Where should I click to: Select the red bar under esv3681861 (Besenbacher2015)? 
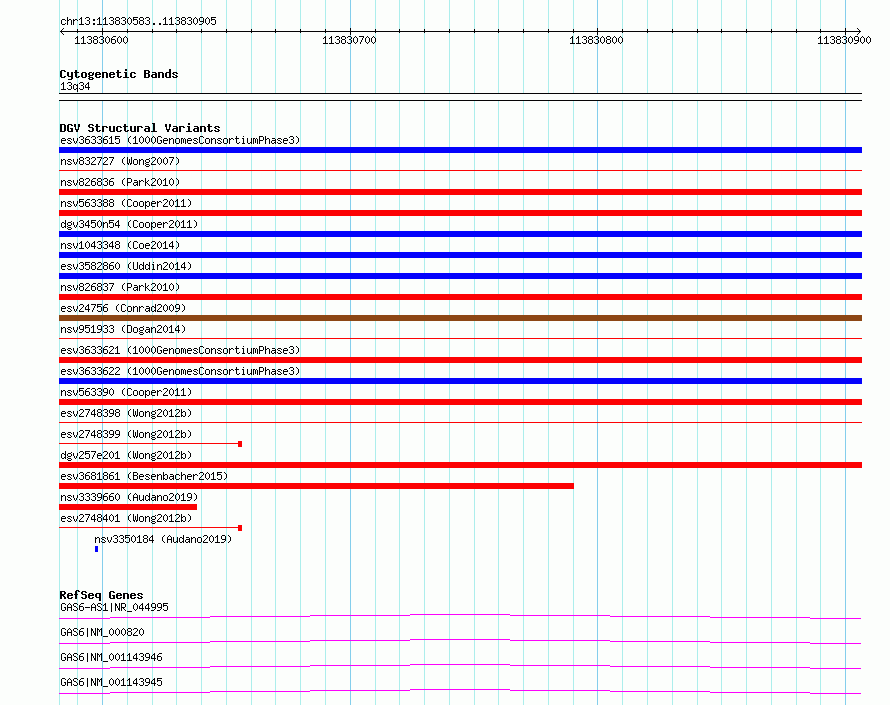316,486
